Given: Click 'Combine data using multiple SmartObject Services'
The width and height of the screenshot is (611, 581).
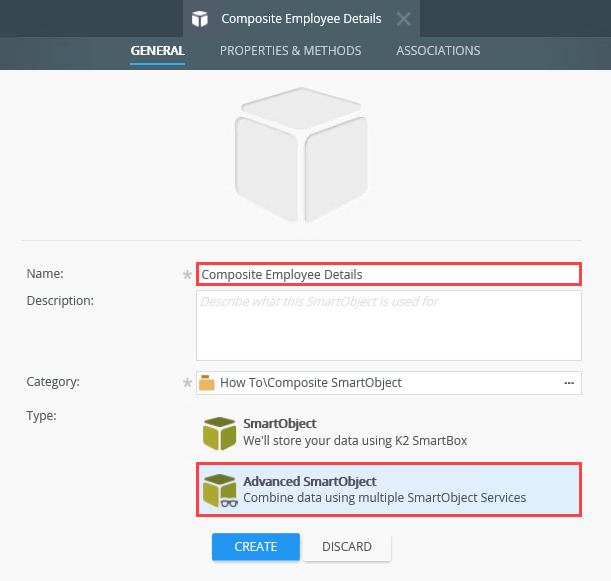Looking at the screenshot, I should pos(385,498).
